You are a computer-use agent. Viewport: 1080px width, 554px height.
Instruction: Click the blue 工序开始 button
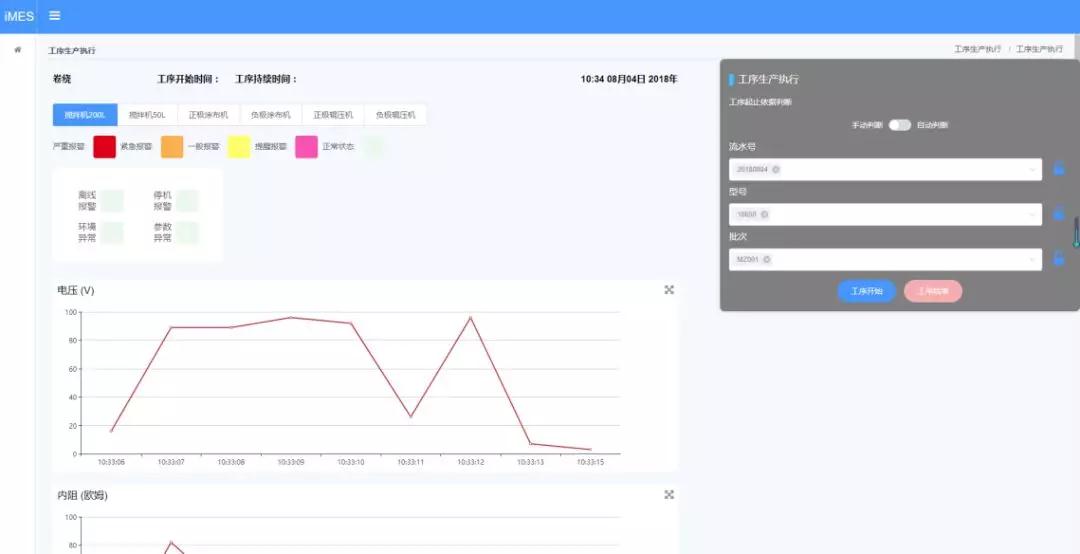866,291
